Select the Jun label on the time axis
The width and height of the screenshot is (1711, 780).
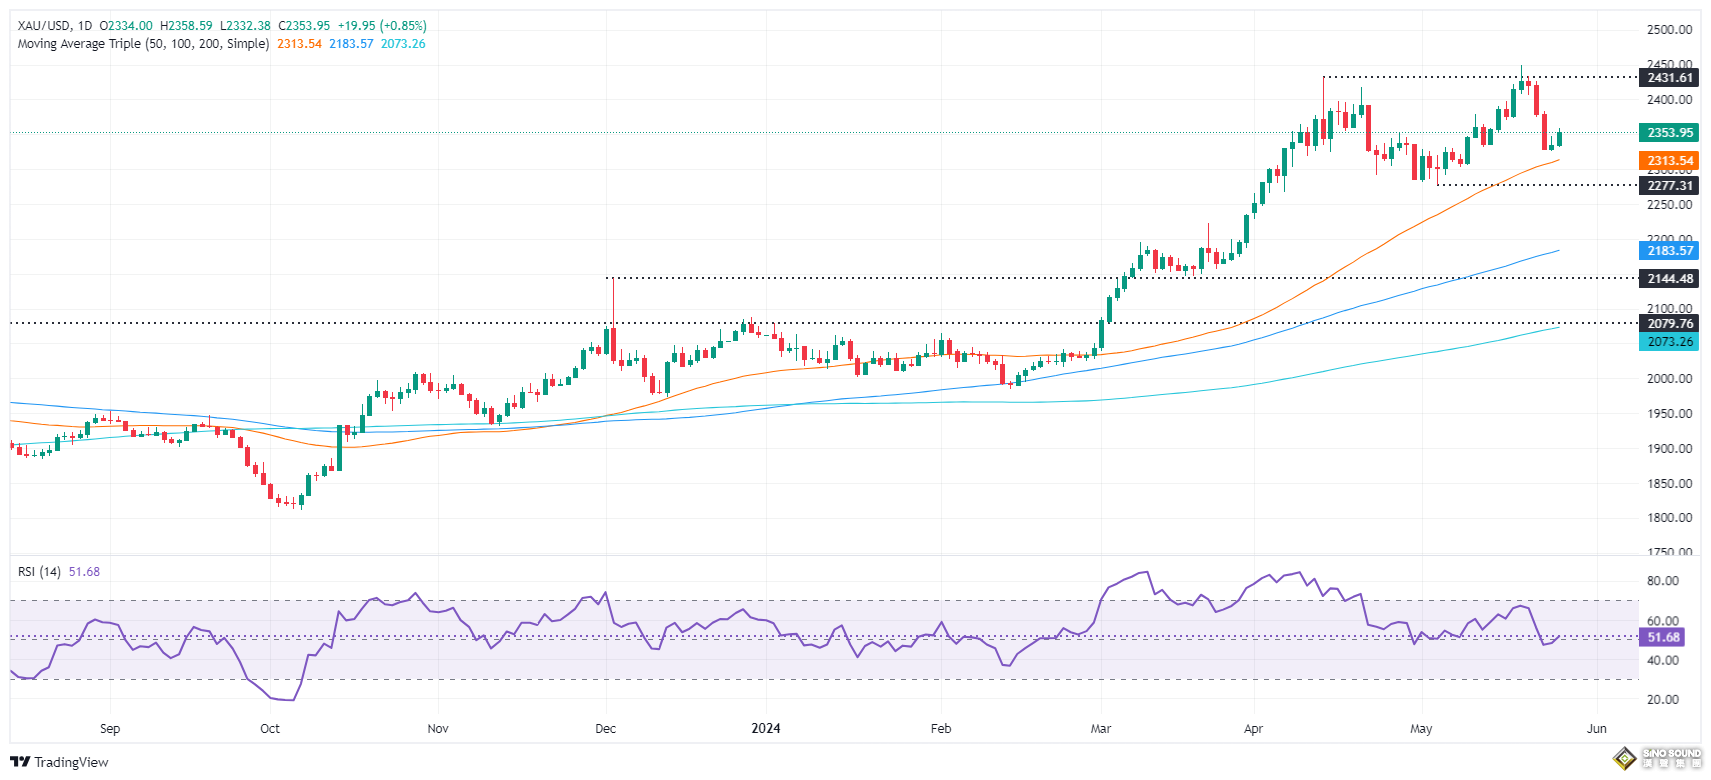coord(1596,729)
